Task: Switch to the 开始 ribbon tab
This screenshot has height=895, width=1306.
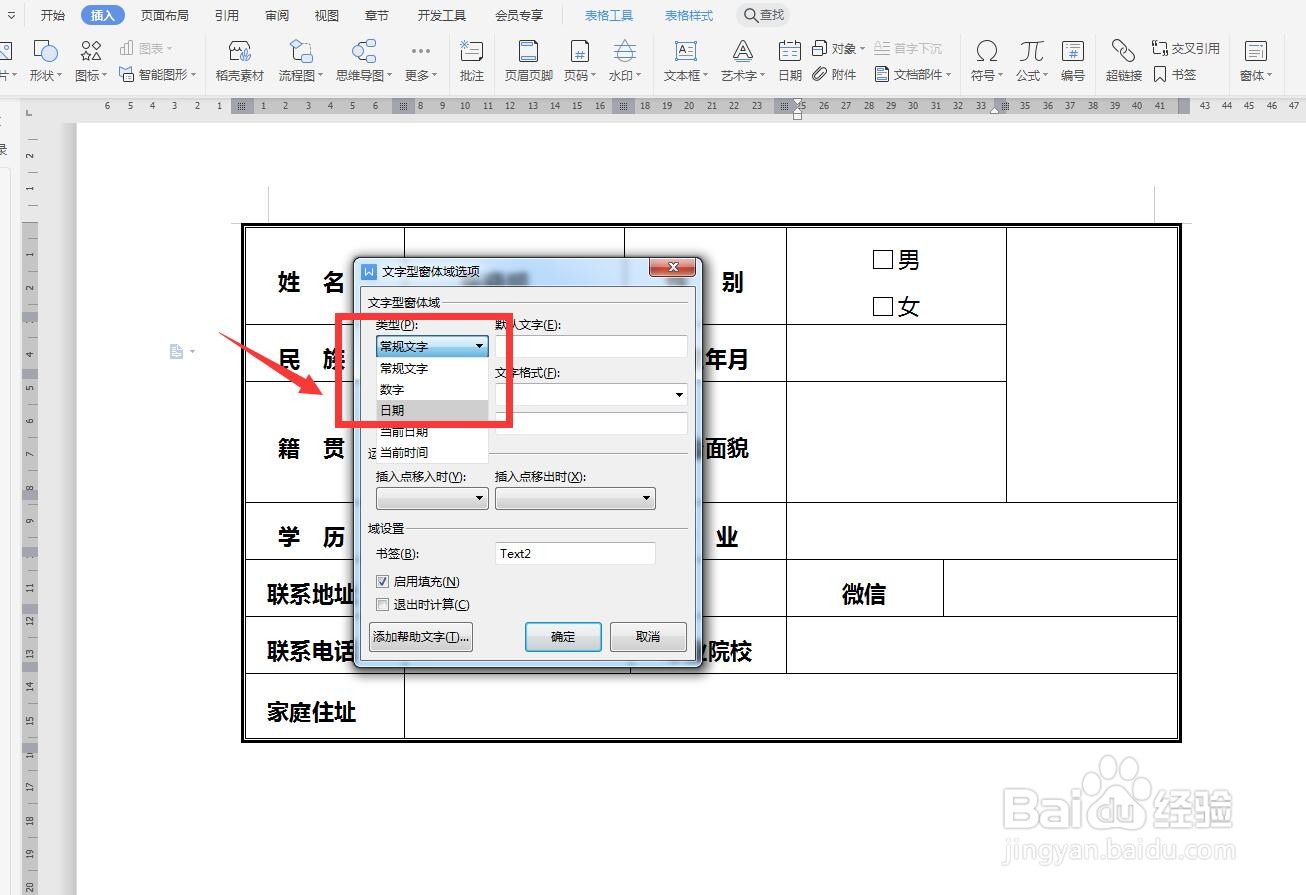Action: click(52, 15)
